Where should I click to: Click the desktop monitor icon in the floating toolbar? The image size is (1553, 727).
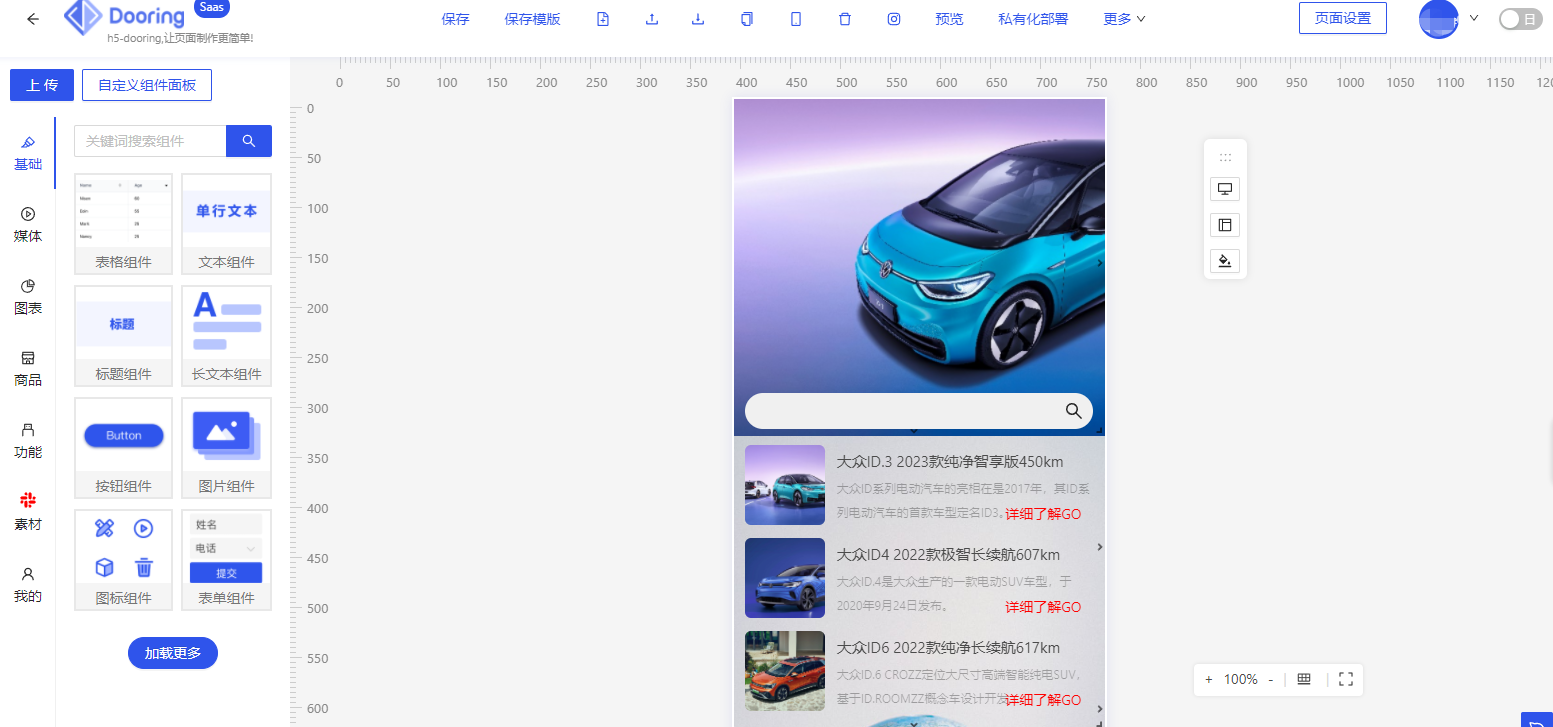1225,189
